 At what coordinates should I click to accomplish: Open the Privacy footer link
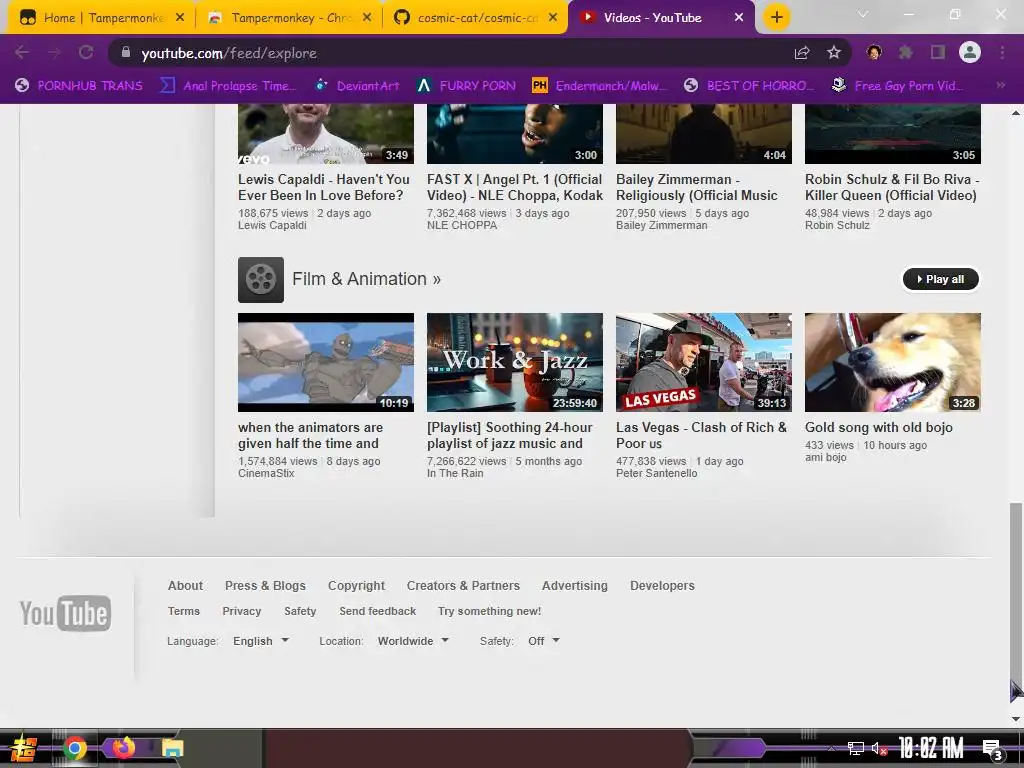pyautogui.click(x=242, y=611)
